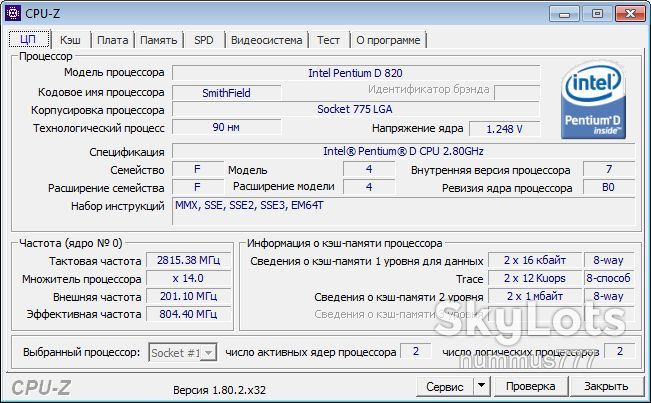Click the CPU-Z app icon in the title bar
Viewport: 651px width, 403px height.
[x=12, y=13]
